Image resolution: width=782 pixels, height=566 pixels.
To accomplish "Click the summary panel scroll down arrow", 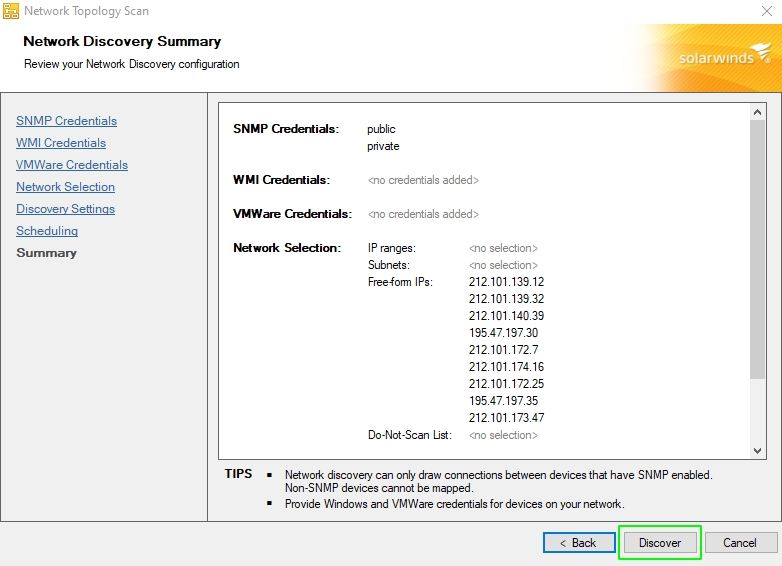I will [x=757, y=451].
